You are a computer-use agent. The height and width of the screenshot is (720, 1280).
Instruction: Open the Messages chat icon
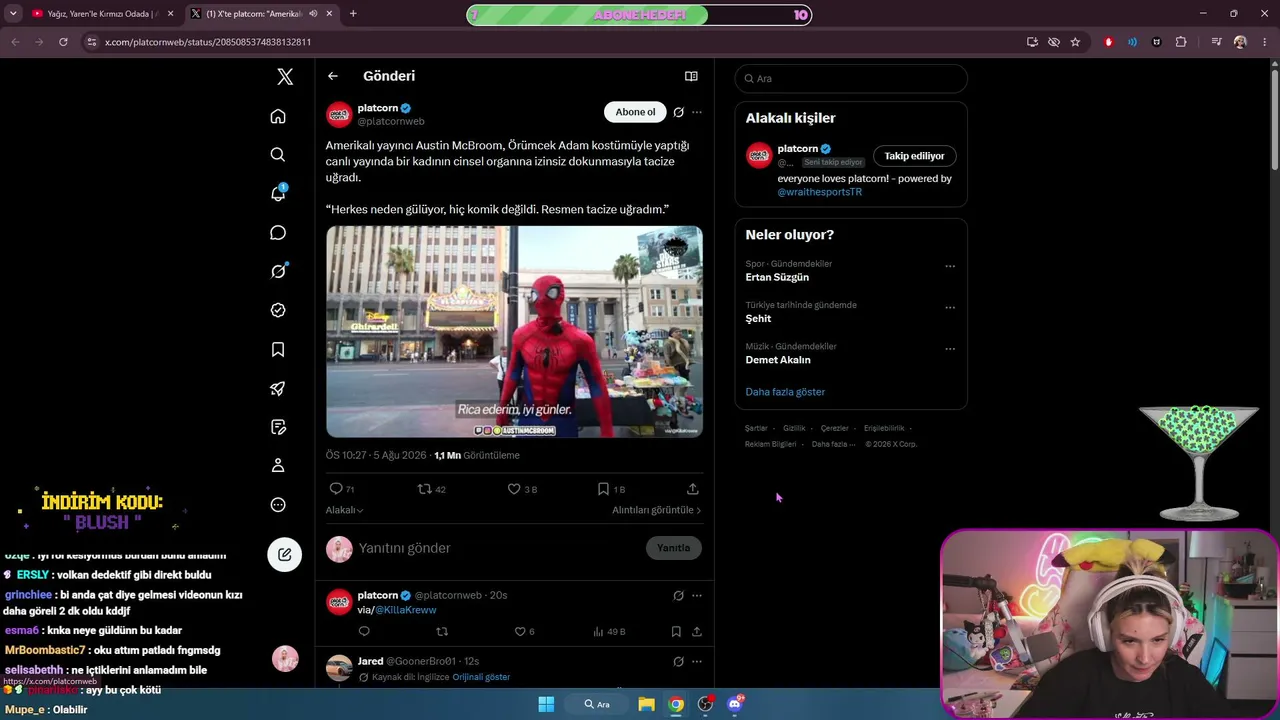[278, 233]
